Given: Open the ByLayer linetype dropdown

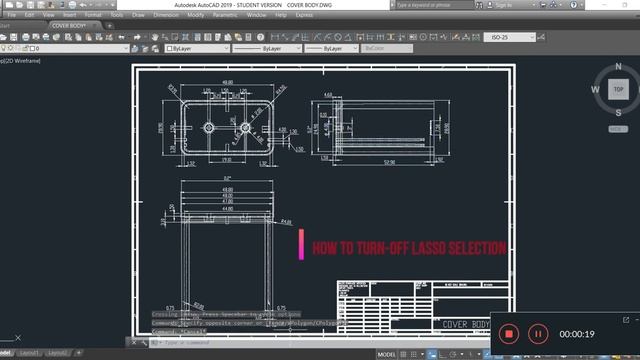Looking at the screenshot, I should click(267, 49).
